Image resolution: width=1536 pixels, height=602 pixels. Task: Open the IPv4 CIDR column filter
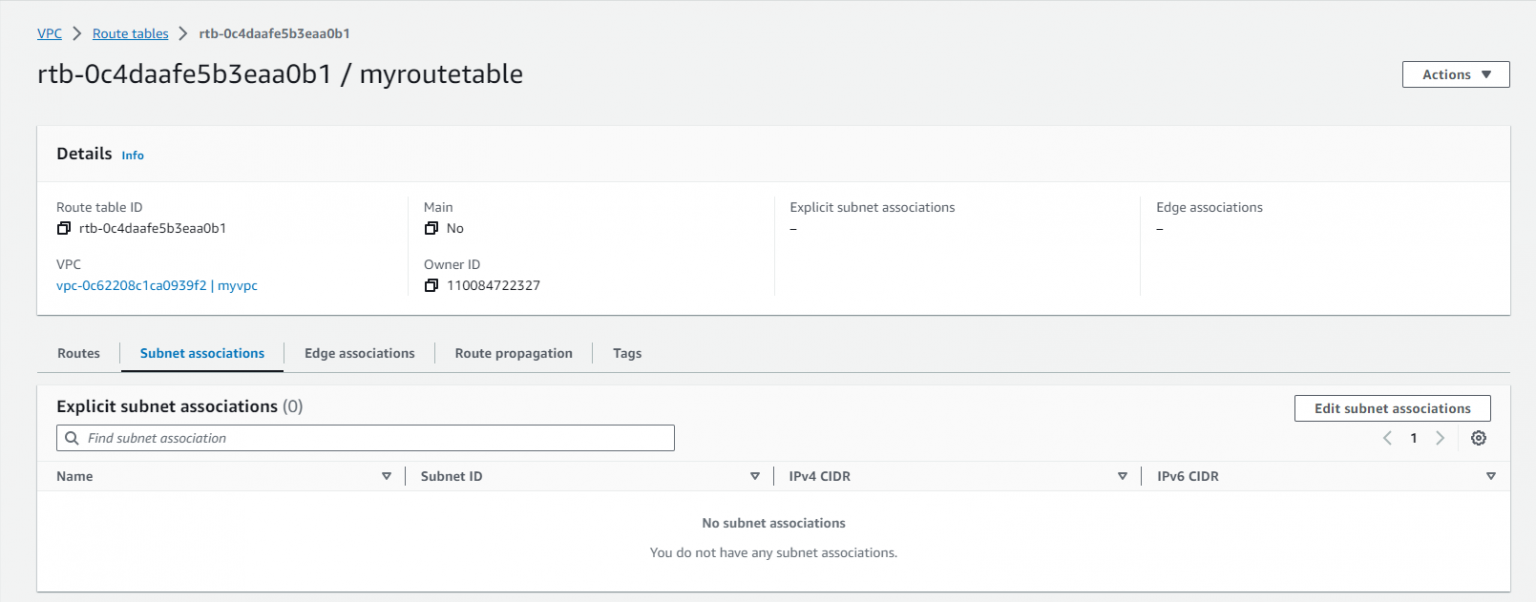[1122, 476]
